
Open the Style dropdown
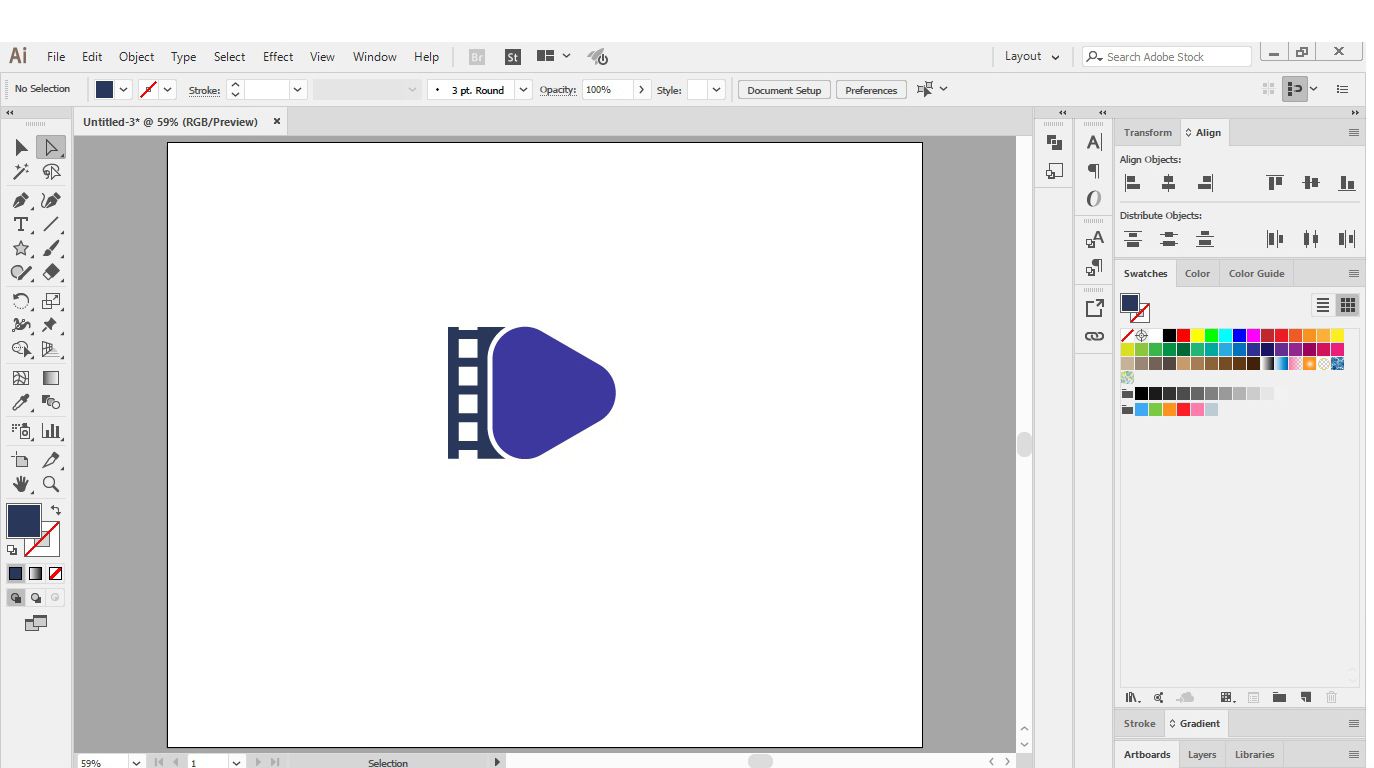pos(716,90)
